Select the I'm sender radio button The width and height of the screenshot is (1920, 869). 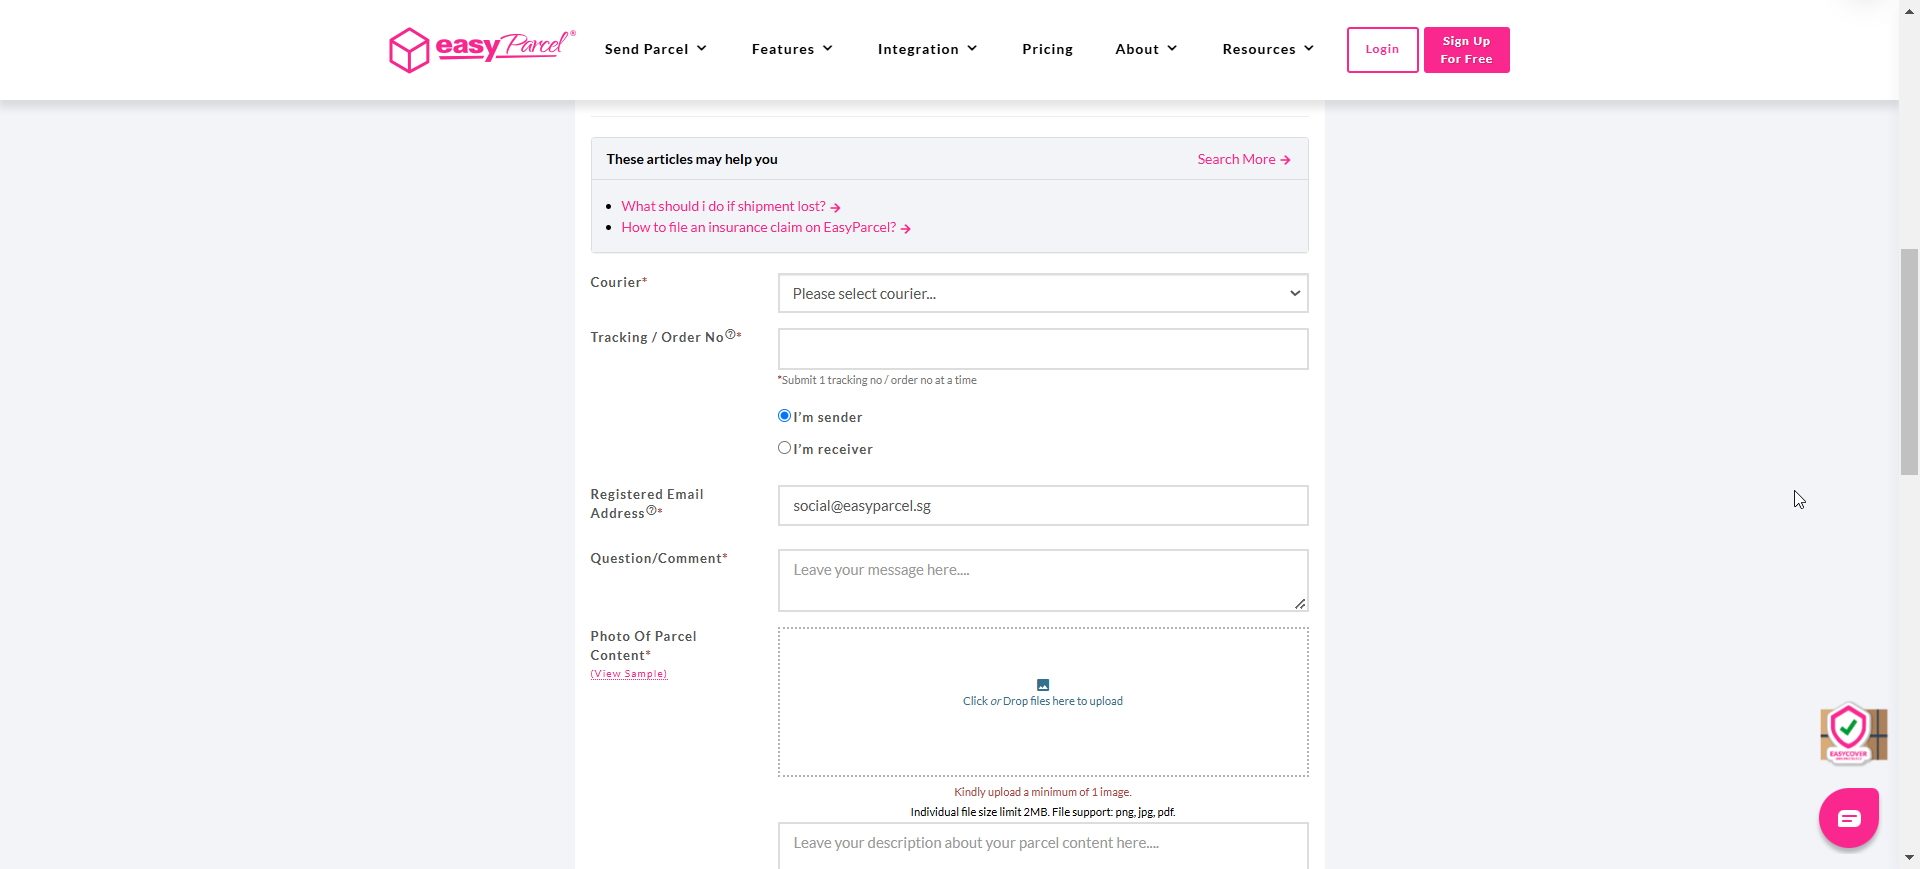pos(784,415)
